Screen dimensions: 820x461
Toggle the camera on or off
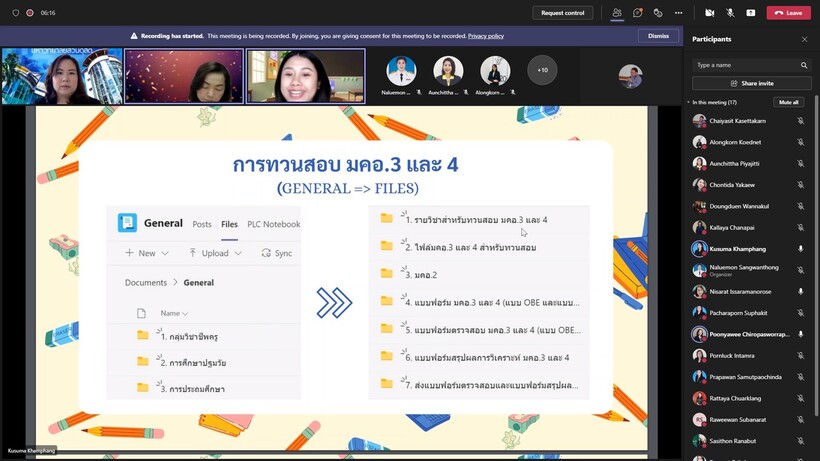pos(710,13)
